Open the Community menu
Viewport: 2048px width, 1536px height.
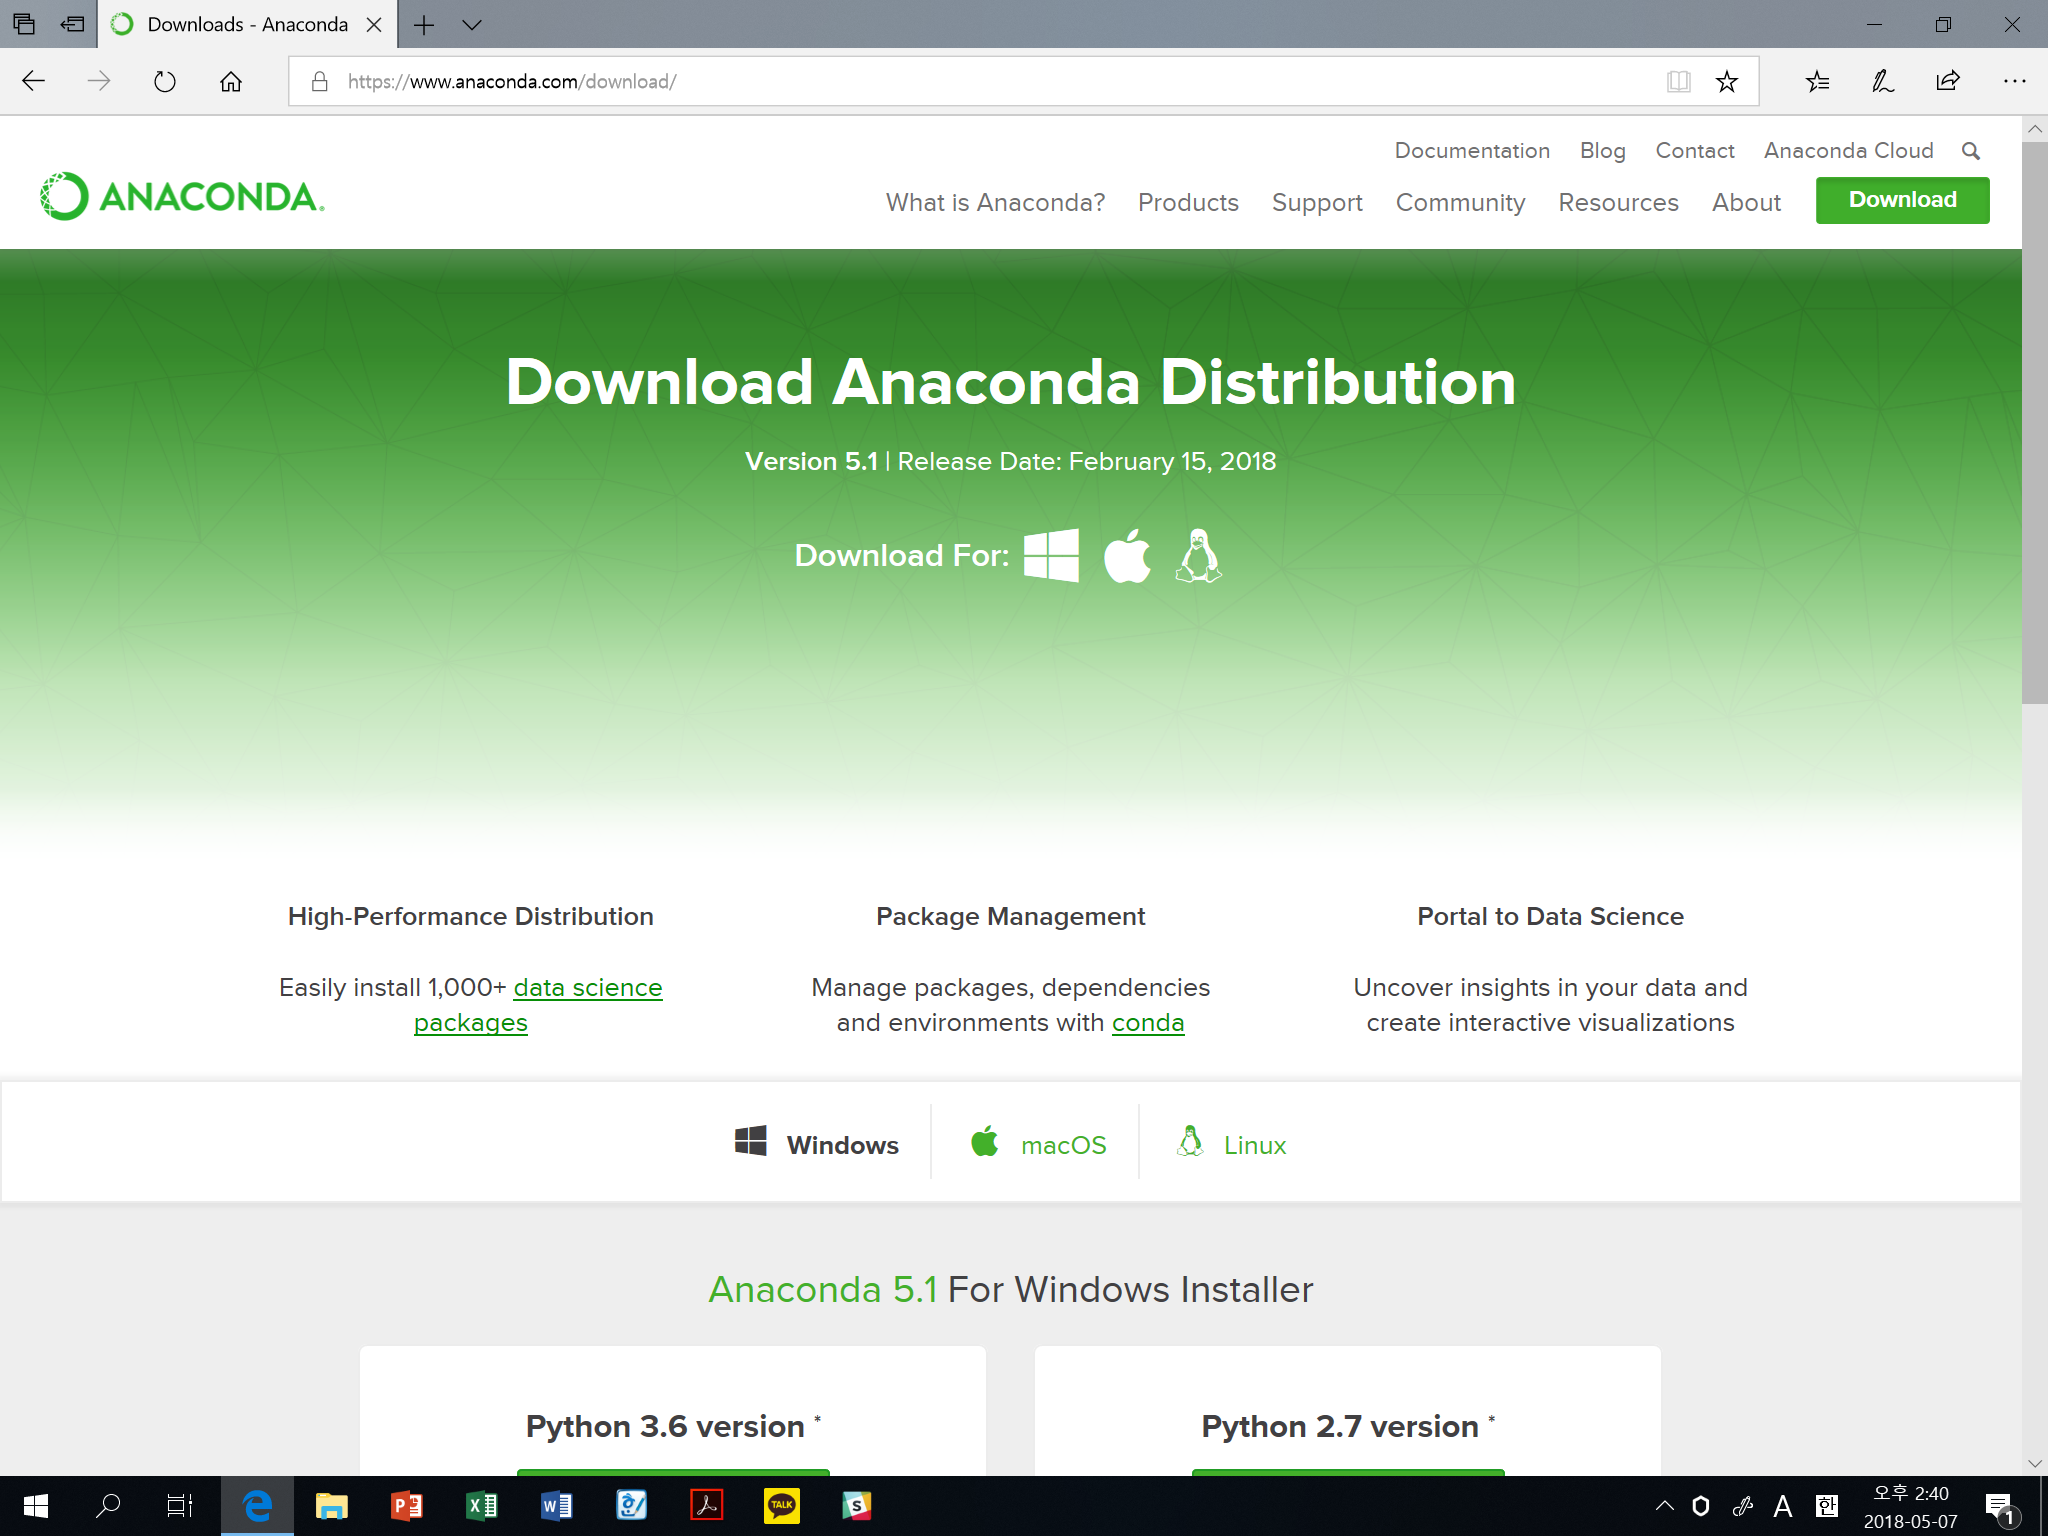[x=1460, y=203]
